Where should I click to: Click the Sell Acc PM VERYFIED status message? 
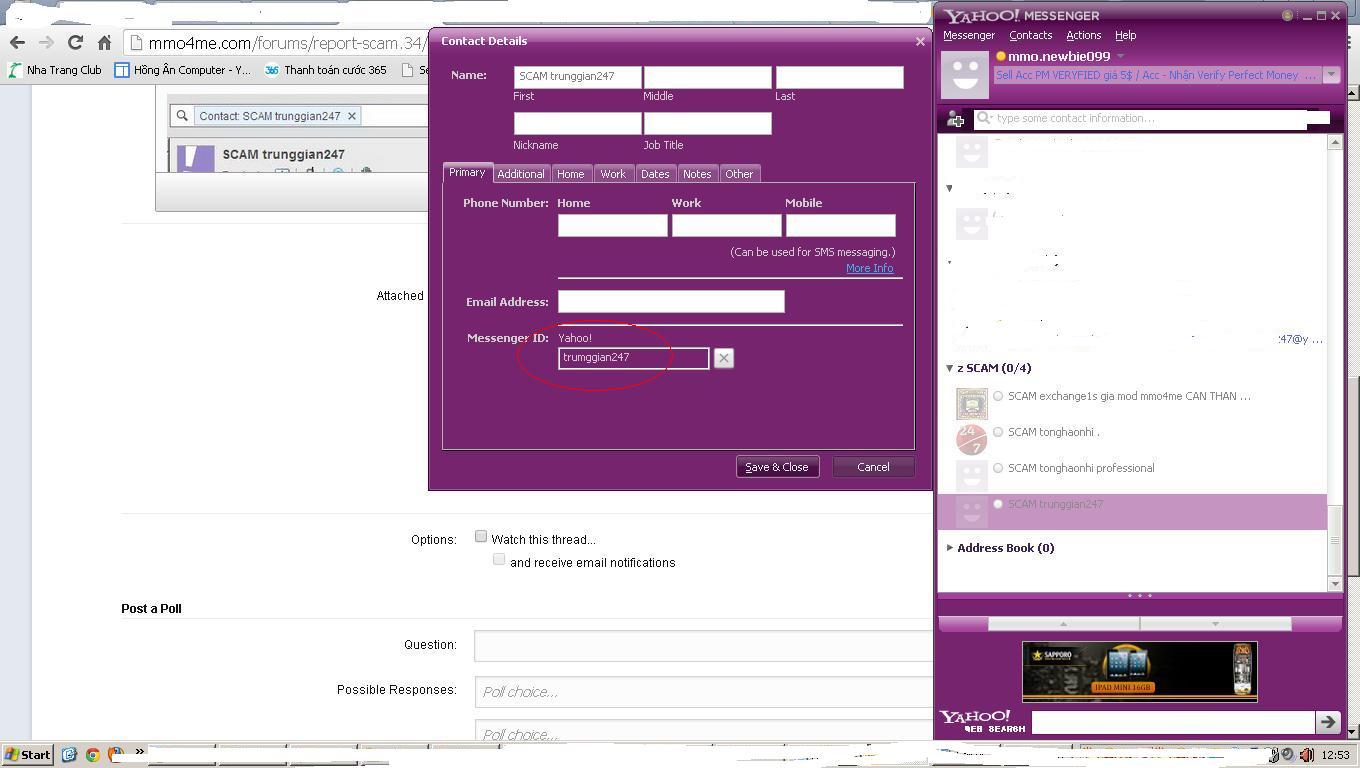click(1157, 75)
